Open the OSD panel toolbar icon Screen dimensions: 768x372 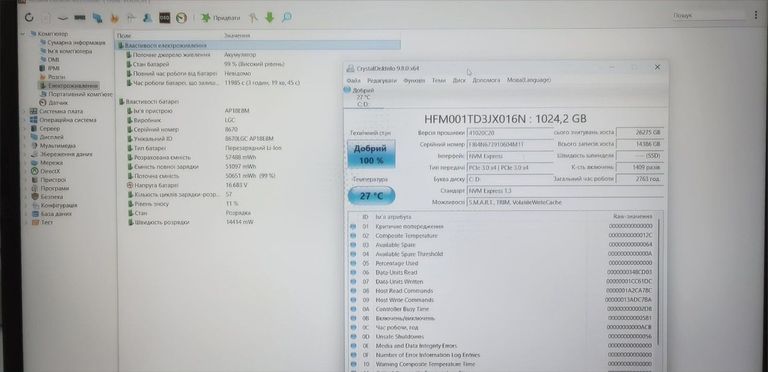pyautogui.click(x=165, y=18)
